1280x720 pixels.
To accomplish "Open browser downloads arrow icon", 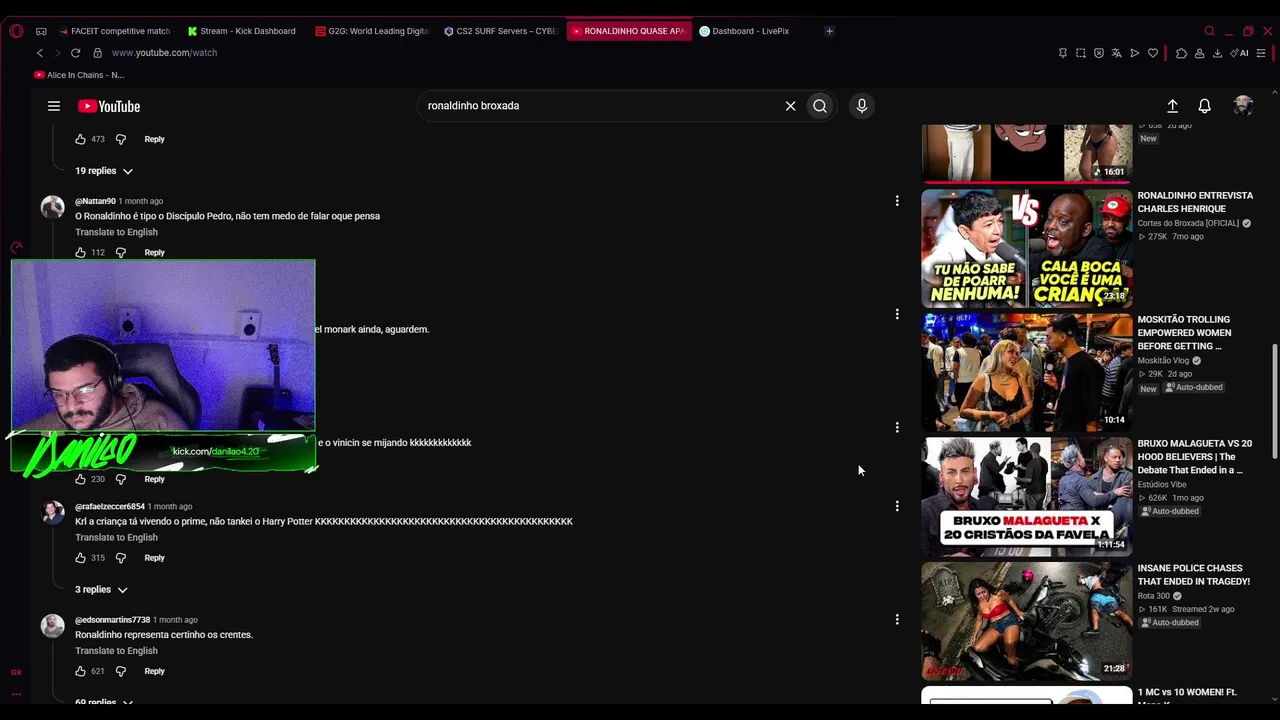I will [1217, 53].
